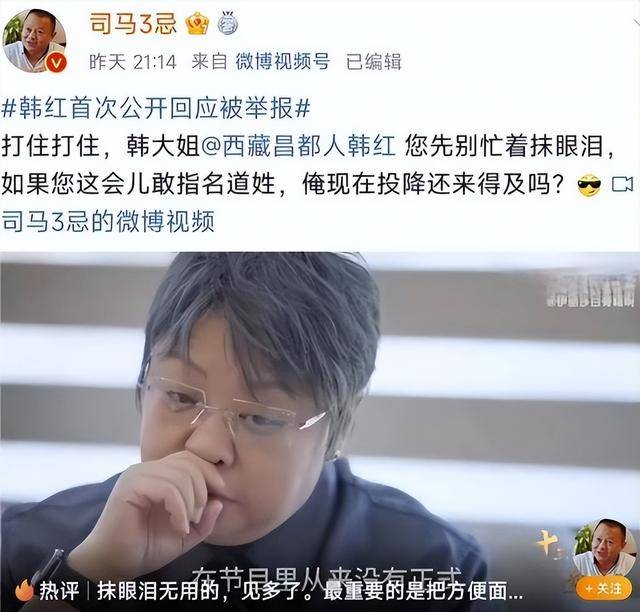Click the 司马3忌 username
Screen dimensions: 640x612
(133, 23)
